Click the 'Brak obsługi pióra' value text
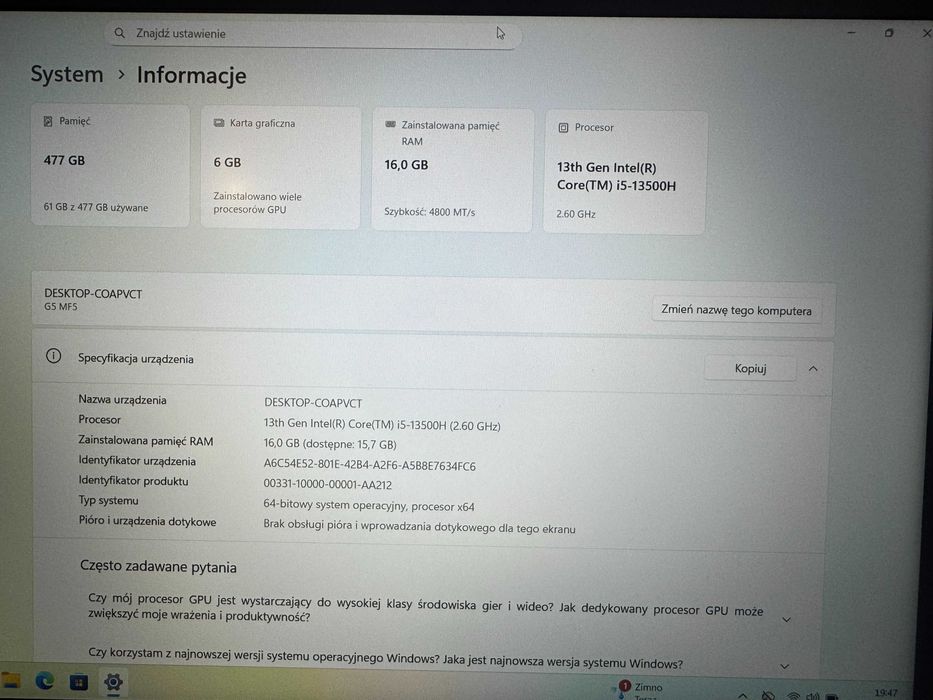This screenshot has height=700, width=933. point(419,527)
